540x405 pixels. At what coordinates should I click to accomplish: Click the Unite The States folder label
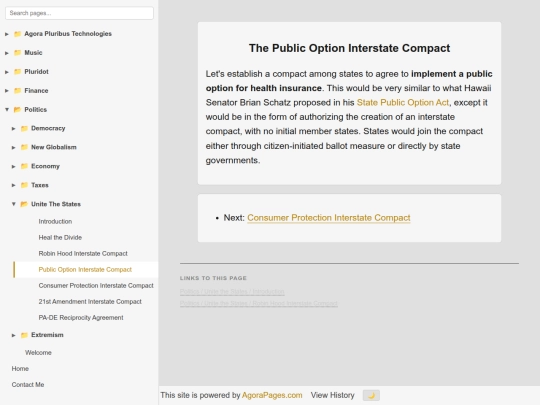point(56,204)
